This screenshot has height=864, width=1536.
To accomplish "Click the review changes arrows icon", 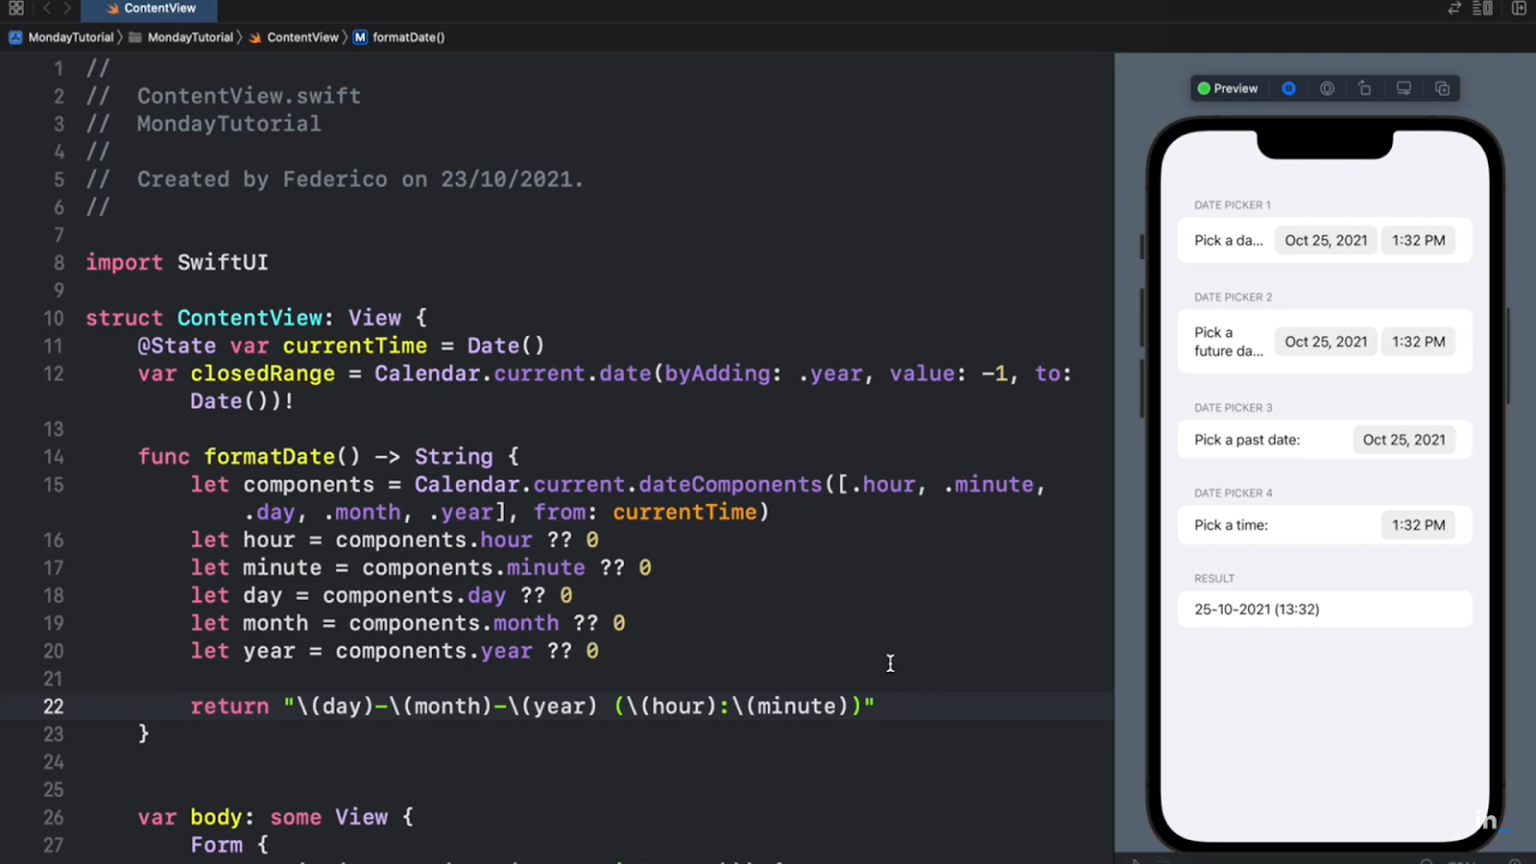I will tap(1454, 8).
